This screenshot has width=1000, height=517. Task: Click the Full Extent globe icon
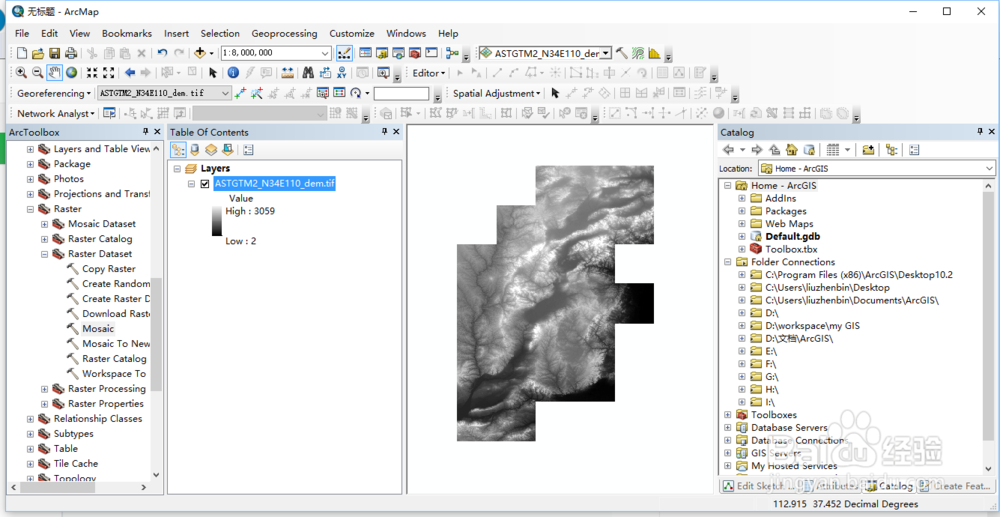(71, 73)
